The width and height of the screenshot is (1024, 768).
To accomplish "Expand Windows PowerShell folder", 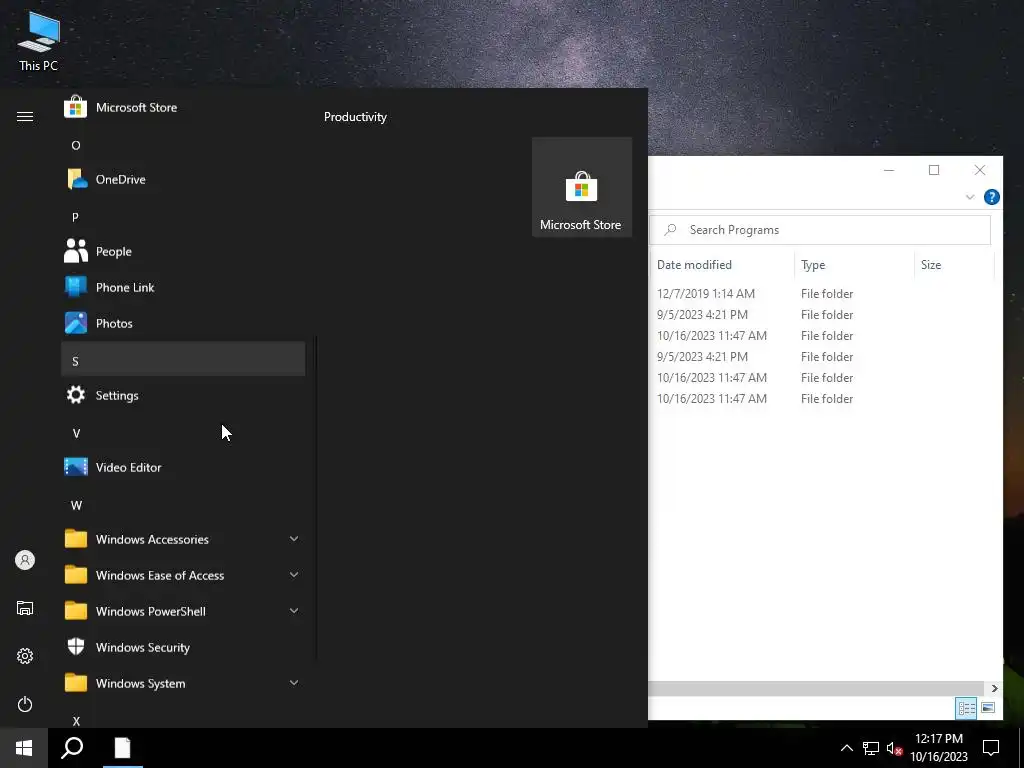I will (183, 611).
